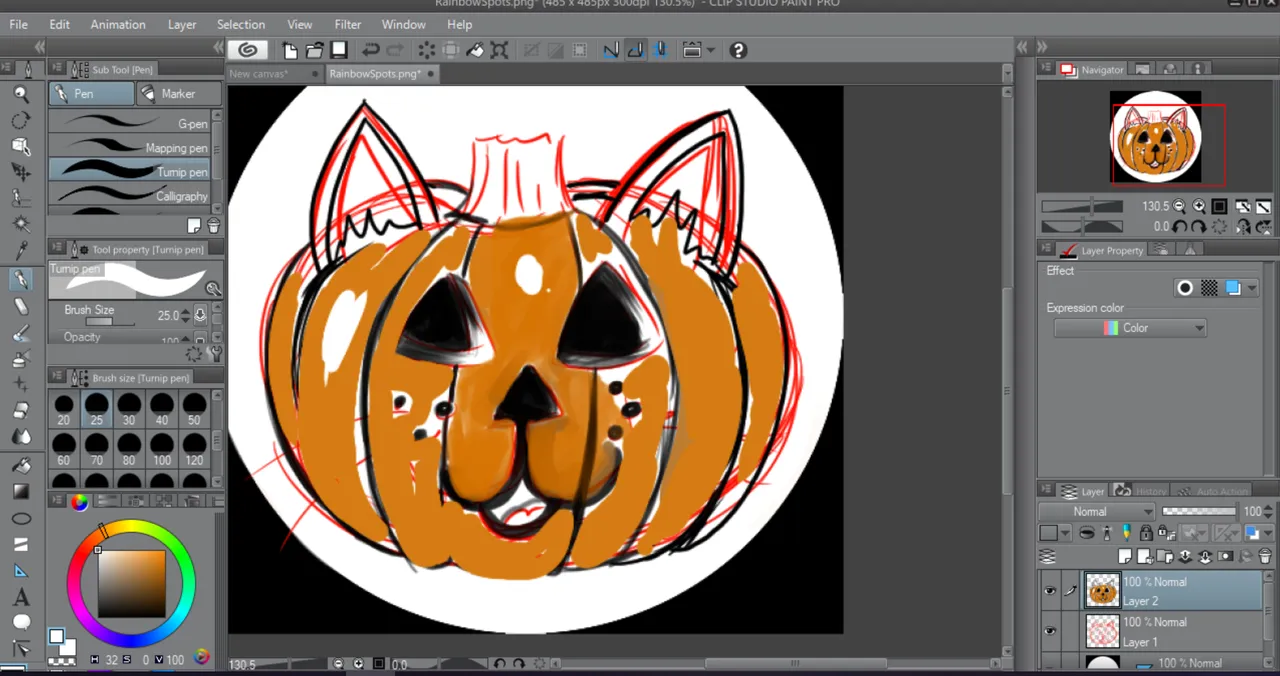This screenshot has height=676, width=1280.
Task: Hide Layer 1 visibility eye
Action: click(x=1049, y=631)
